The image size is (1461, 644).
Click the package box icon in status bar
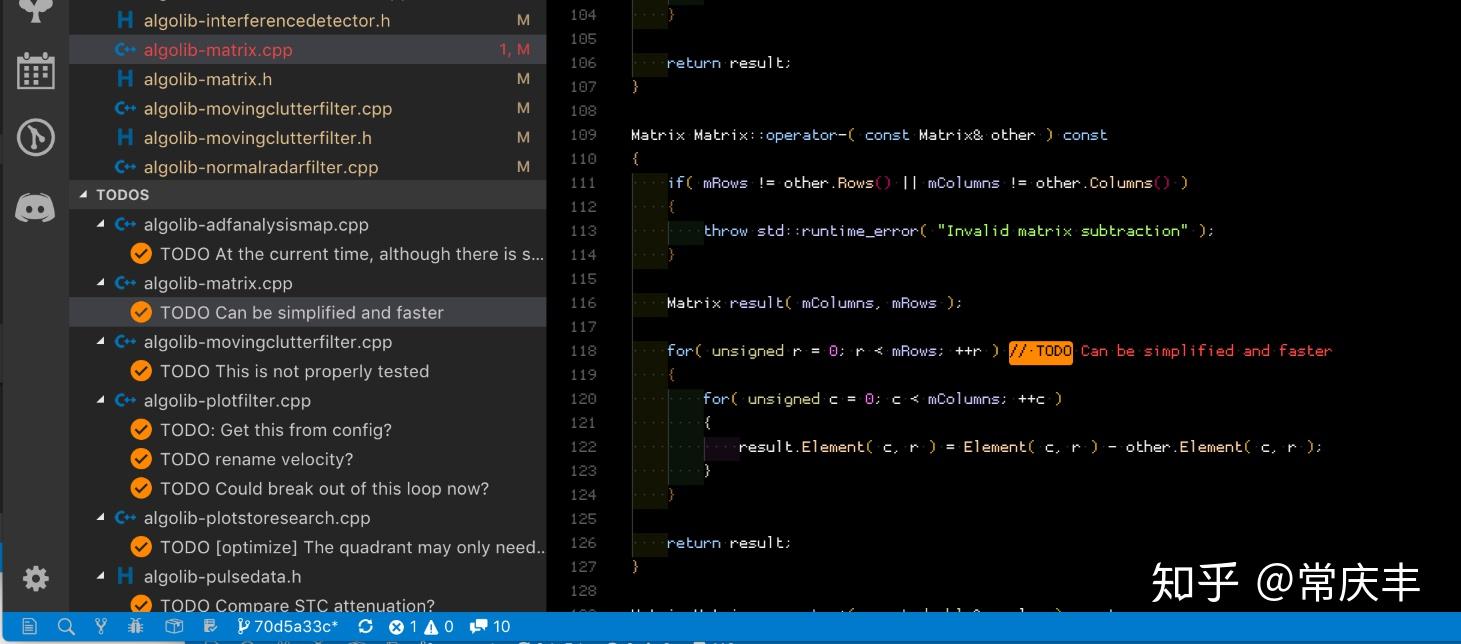click(174, 627)
